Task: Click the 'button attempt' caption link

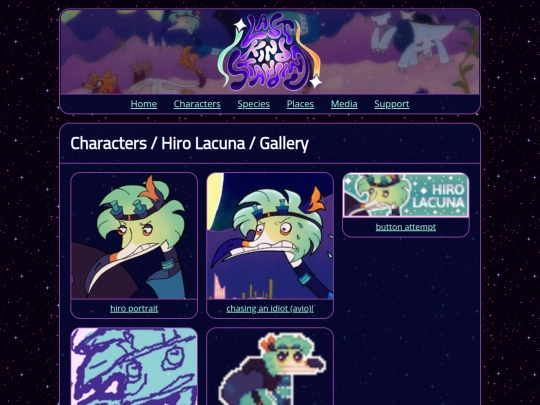Action: click(x=406, y=227)
